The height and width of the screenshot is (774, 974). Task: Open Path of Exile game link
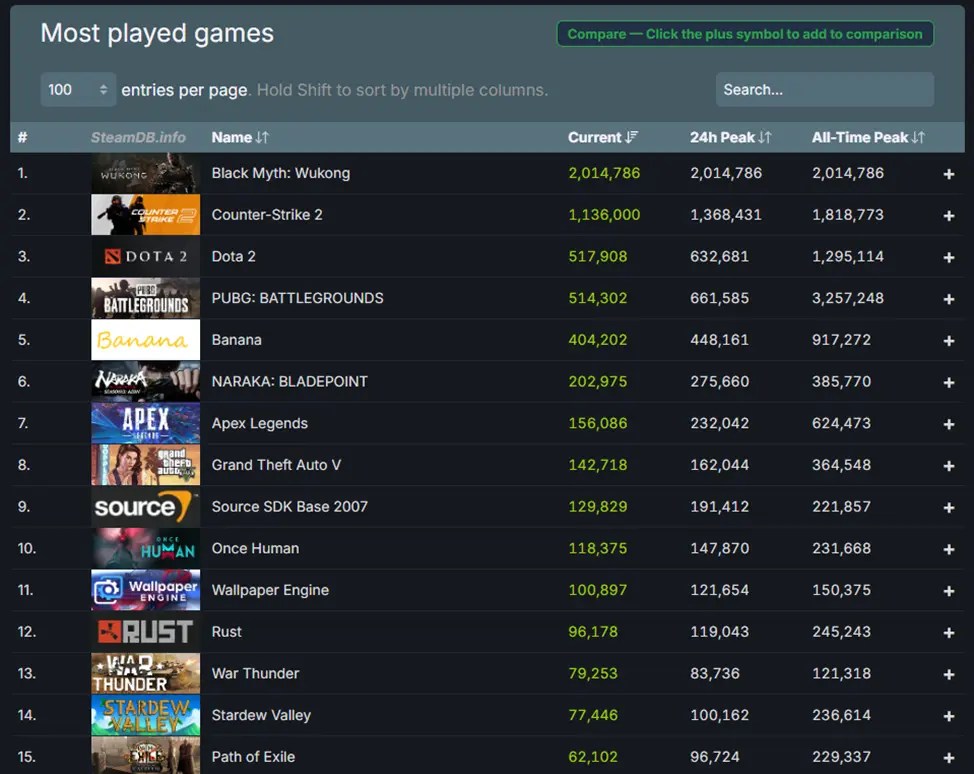point(253,756)
